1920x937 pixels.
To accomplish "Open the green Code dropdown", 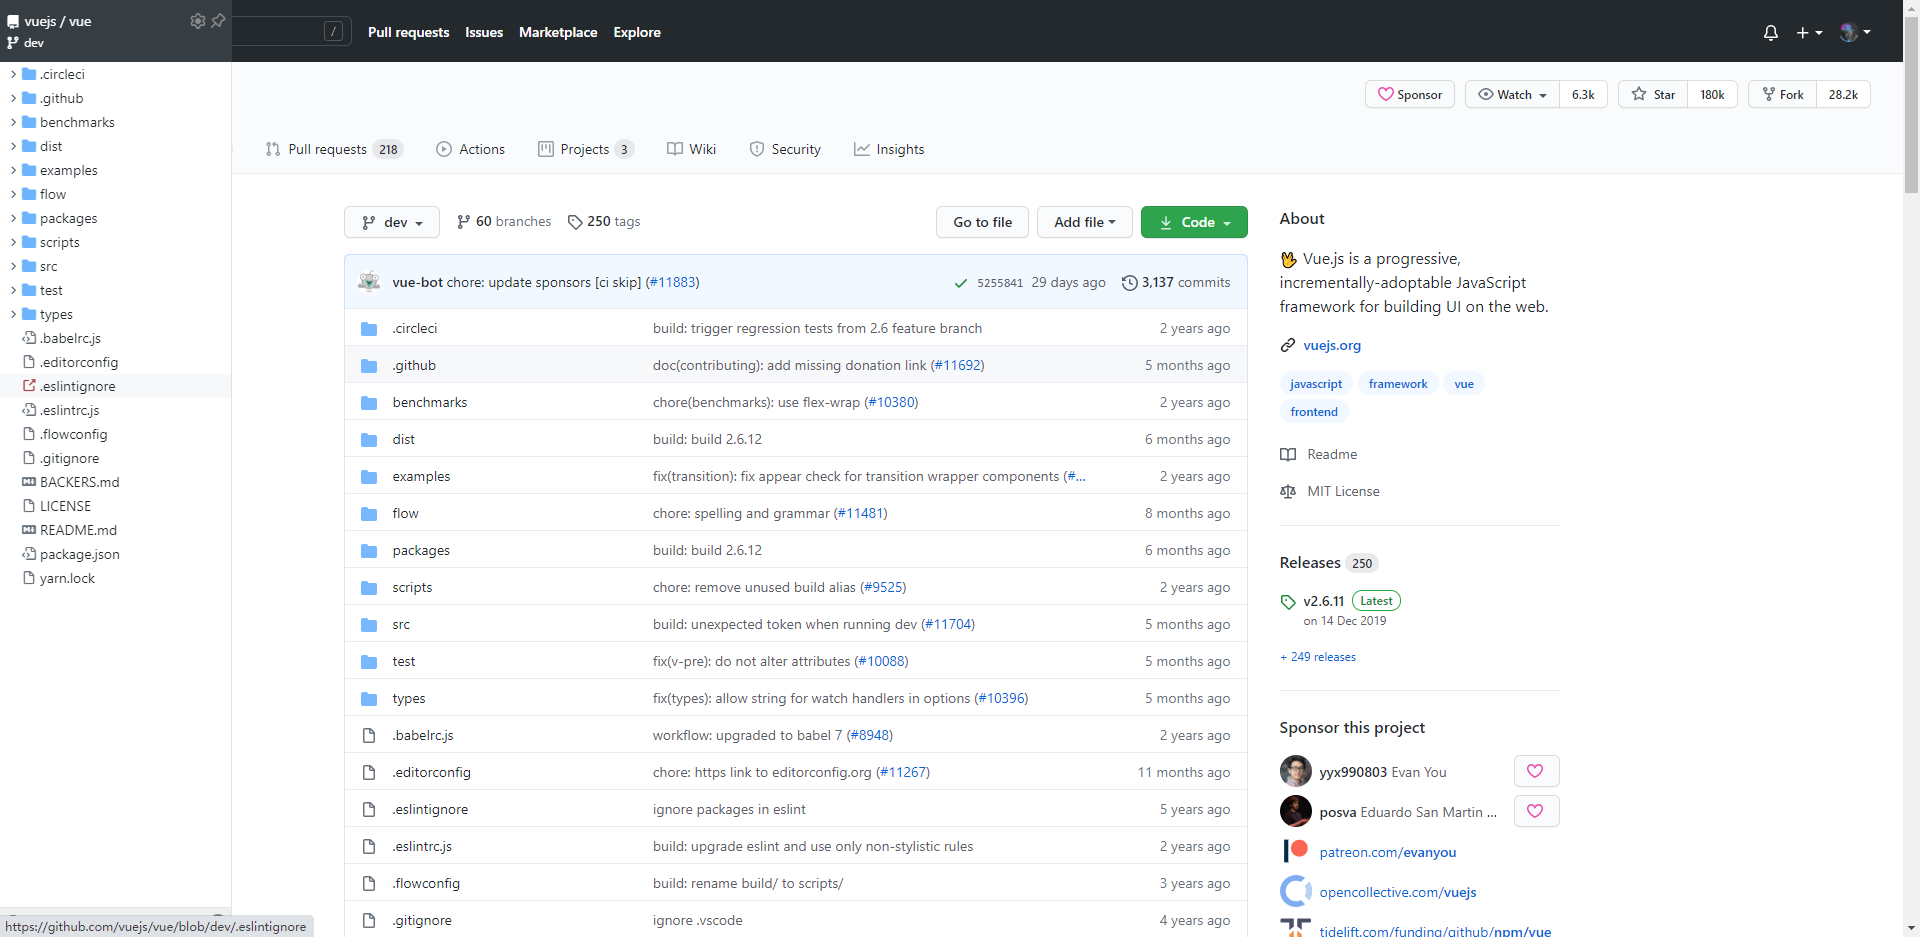I will click(1194, 222).
